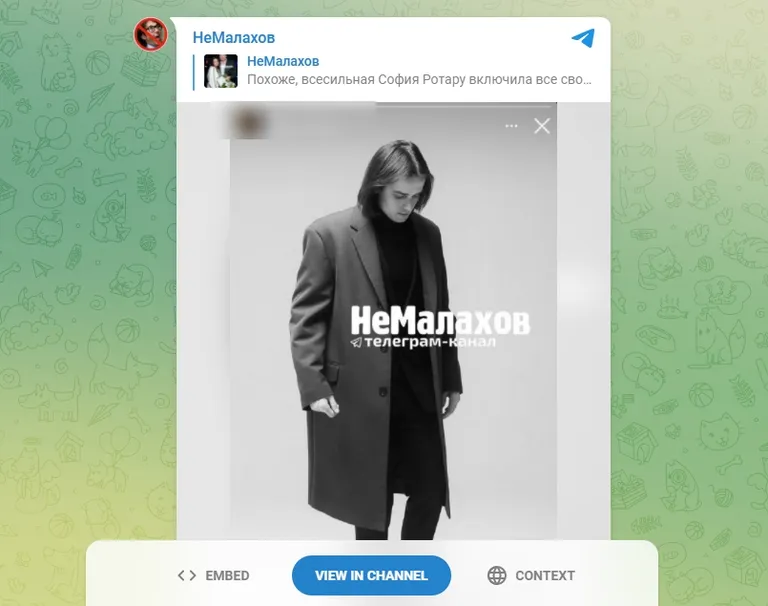This screenshot has width=768, height=606.
Task: Click the CONTEXT button
Action: [x=531, y=575]
